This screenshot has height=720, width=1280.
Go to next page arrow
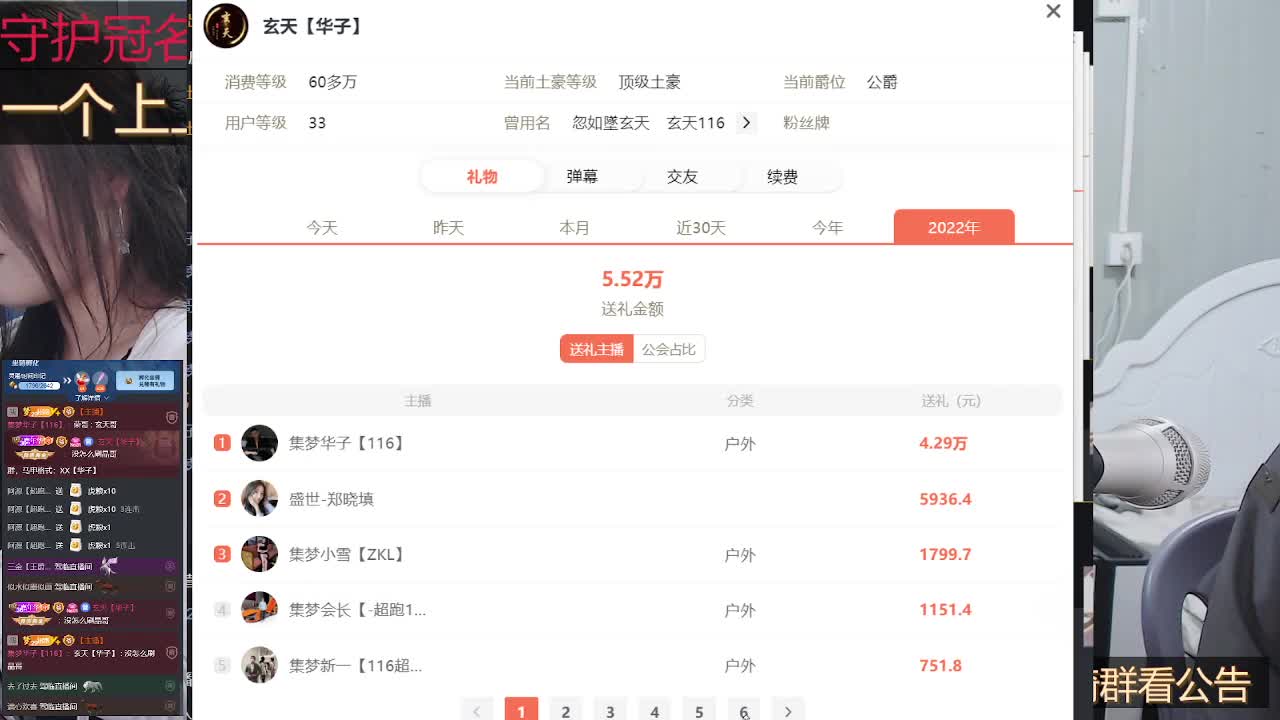point(788,711)
